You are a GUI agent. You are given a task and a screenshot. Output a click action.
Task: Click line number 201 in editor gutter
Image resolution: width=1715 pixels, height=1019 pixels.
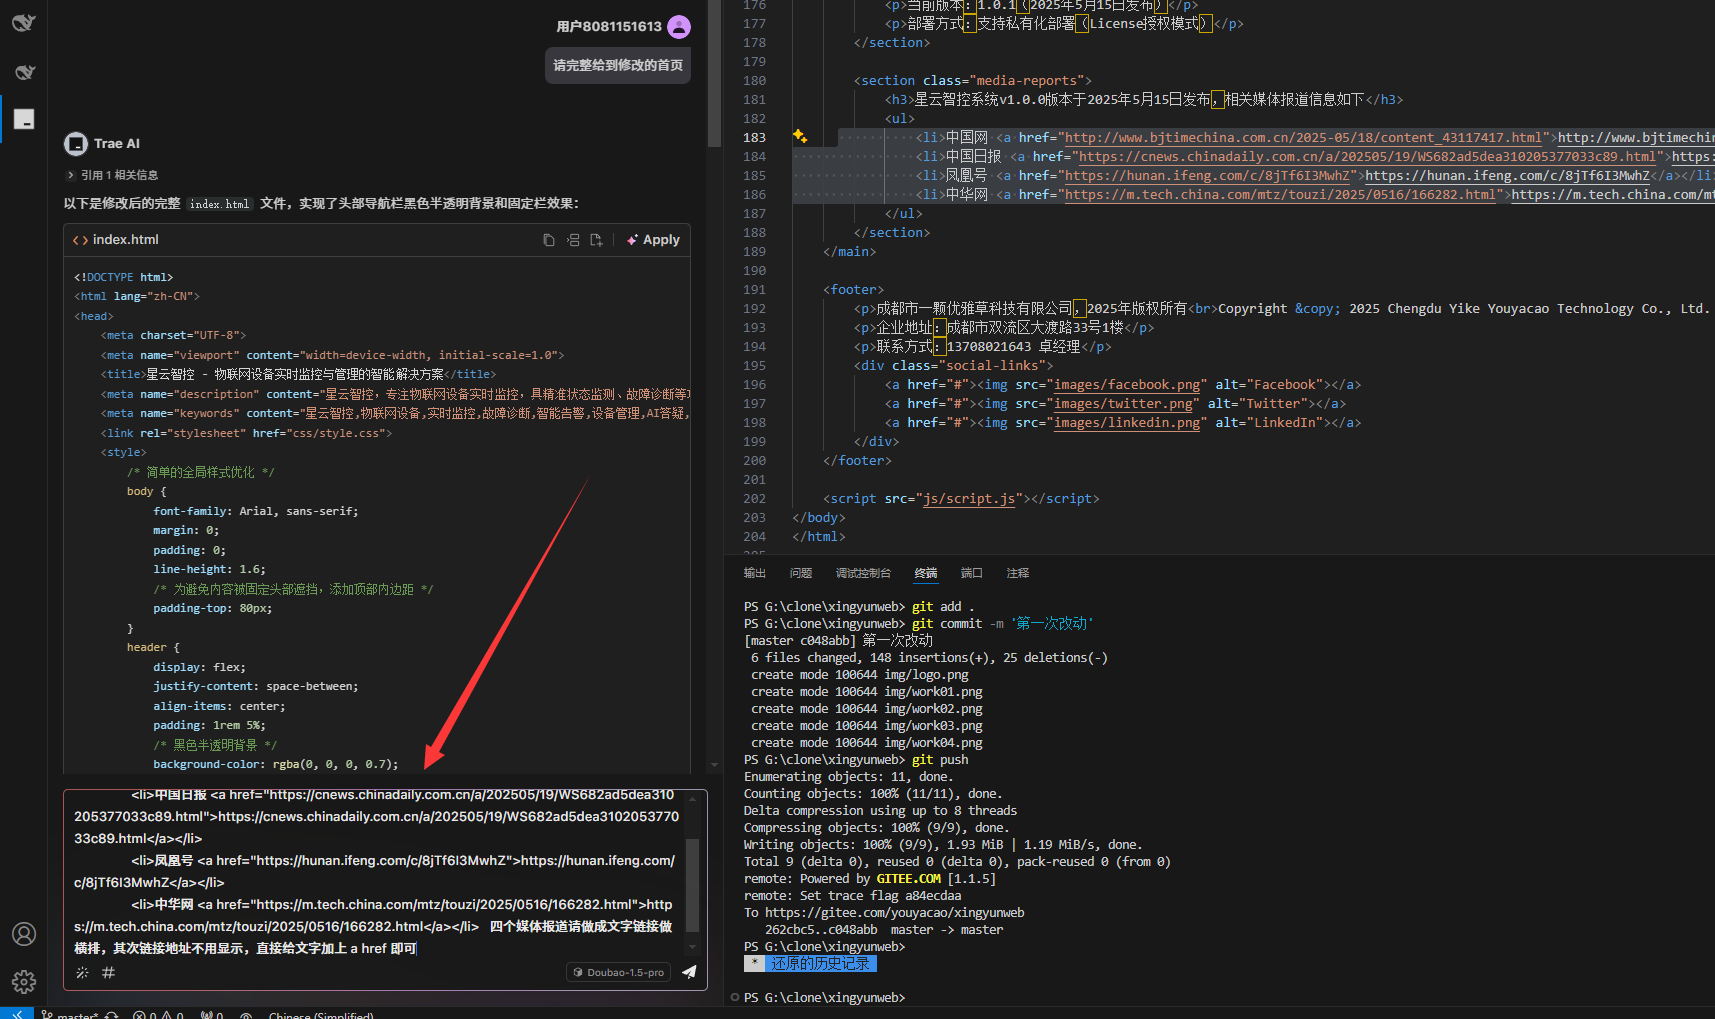pyautogui.click(x=754, y=480)
